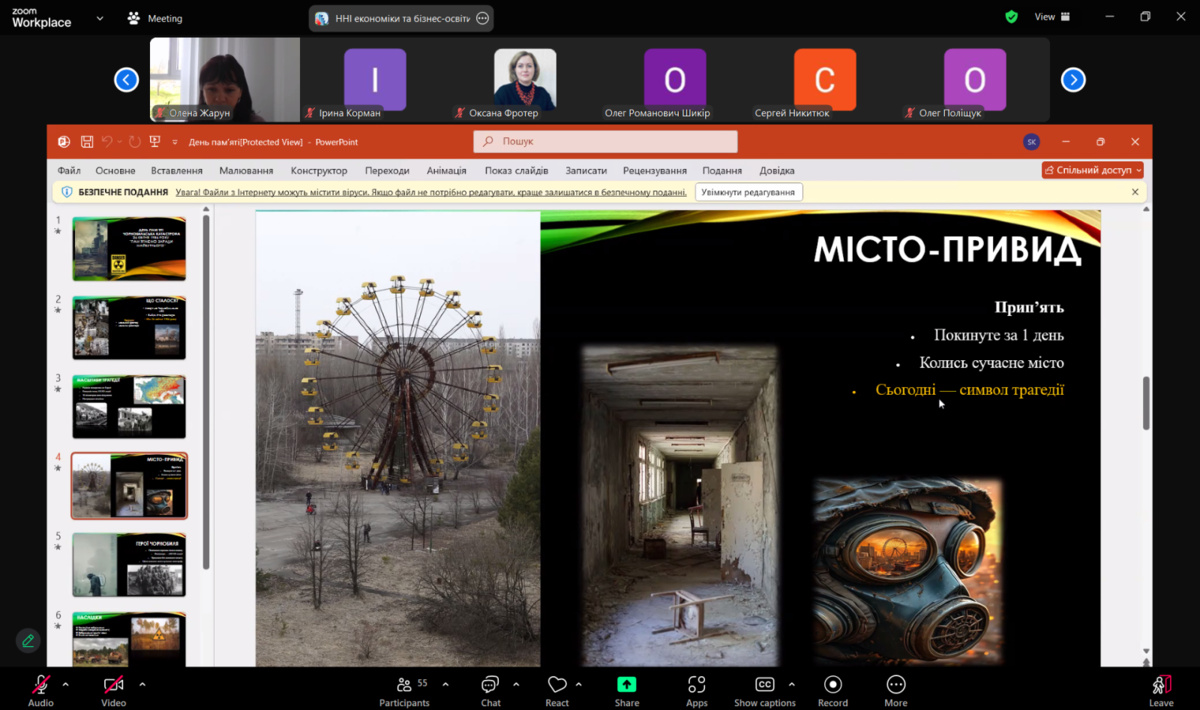
Task: Open the Конструктор ribbon tab
Action: click(x=319, y=171)
